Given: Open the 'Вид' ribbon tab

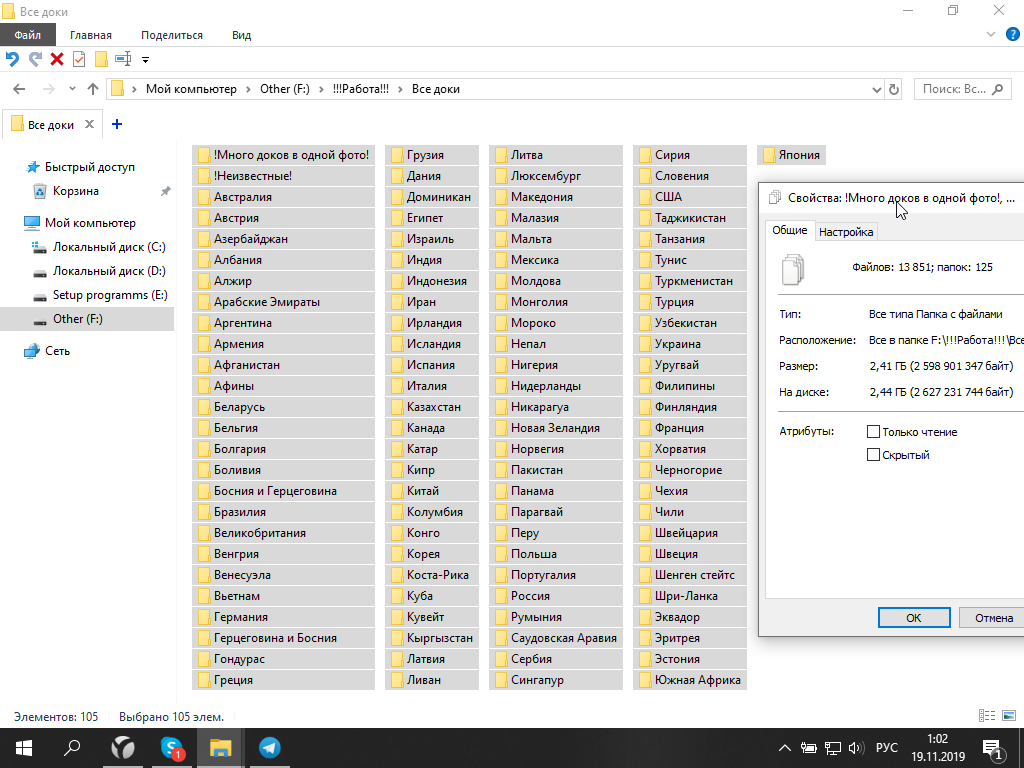Looking at the screenshot, I should tap(241, 35).
